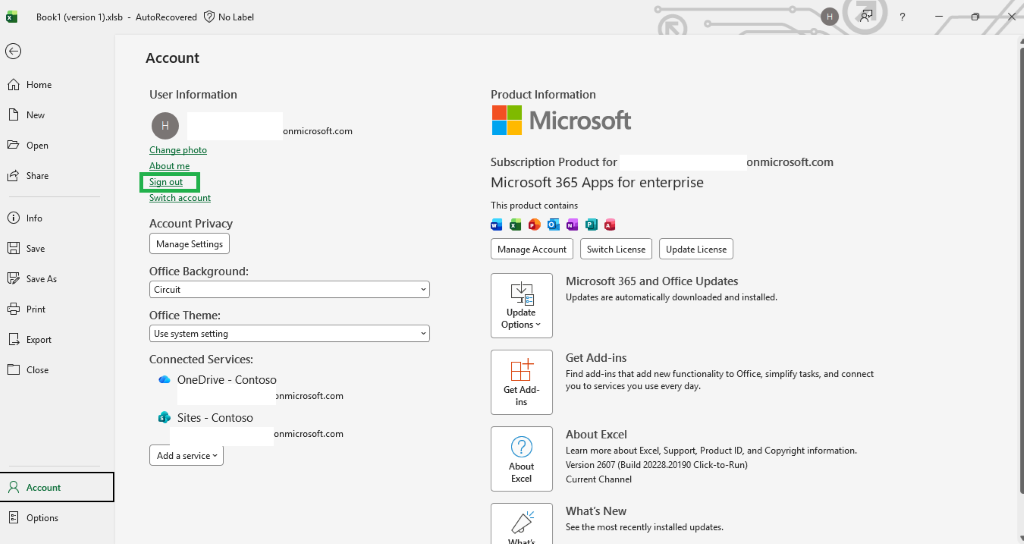
Task: Click the Manage Account button
Action: pyautogui.click(x=532, y=249)
